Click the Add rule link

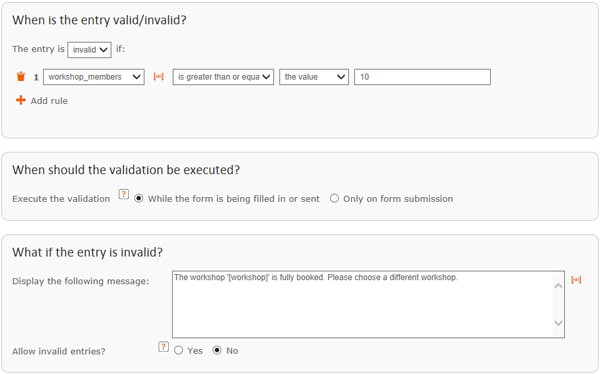[49, 101]
